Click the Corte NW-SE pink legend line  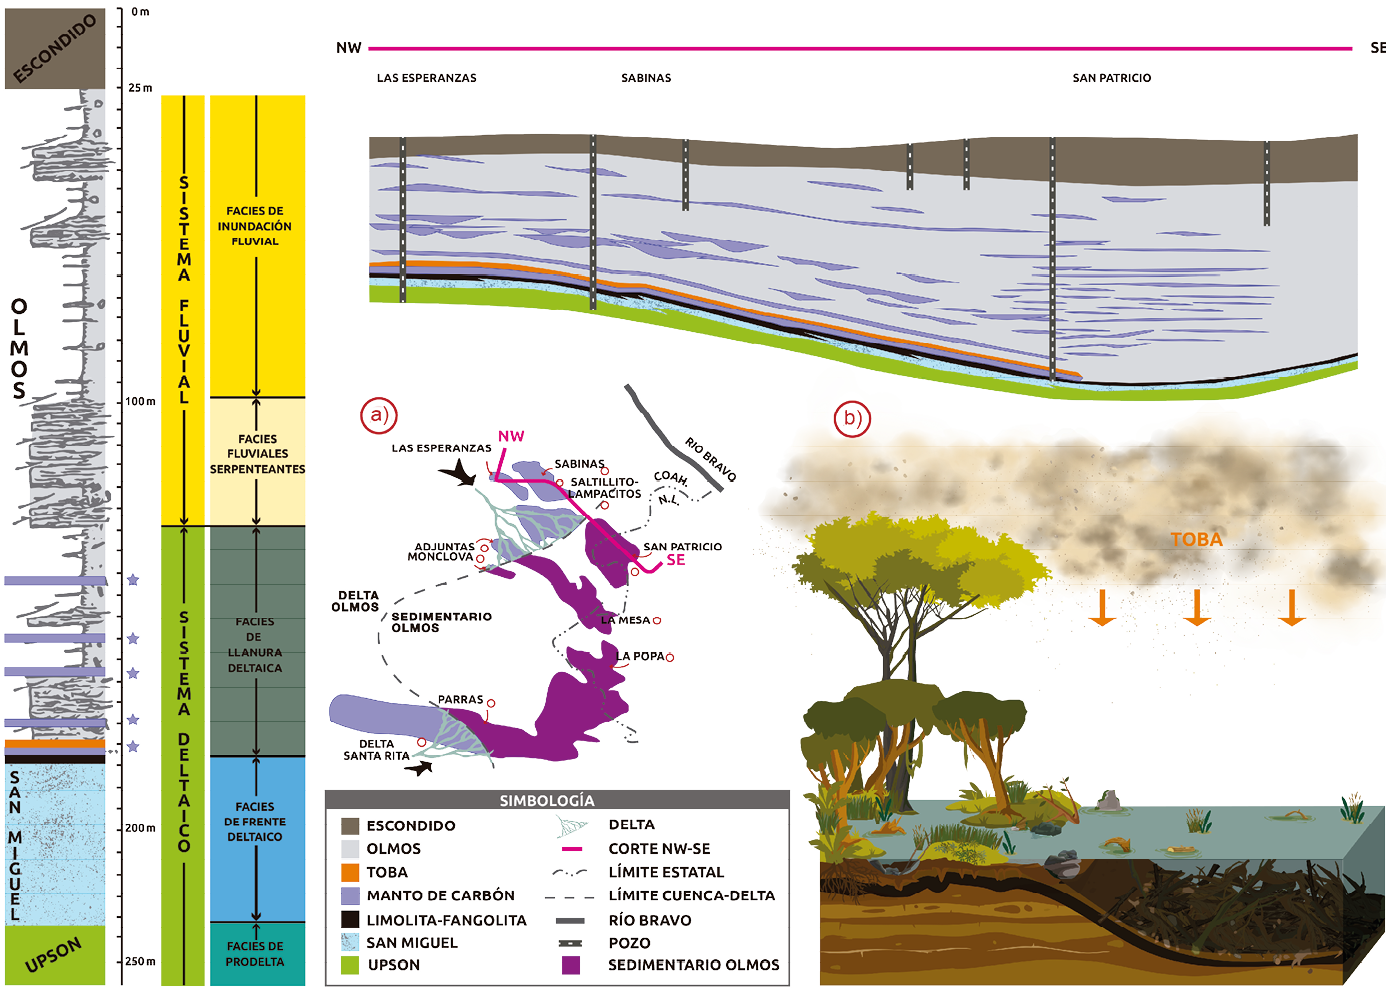click(x=571, y=849)
